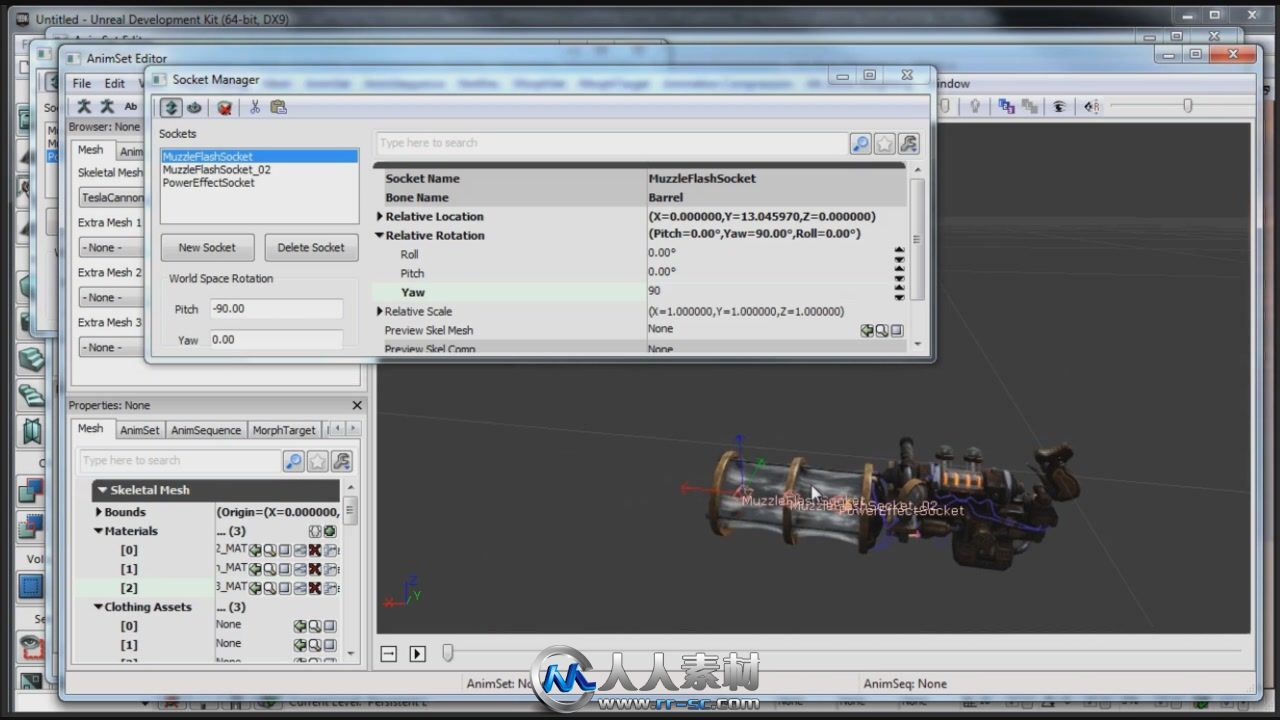
Task: Expand Bounds property
Action: tap(99, 512)
